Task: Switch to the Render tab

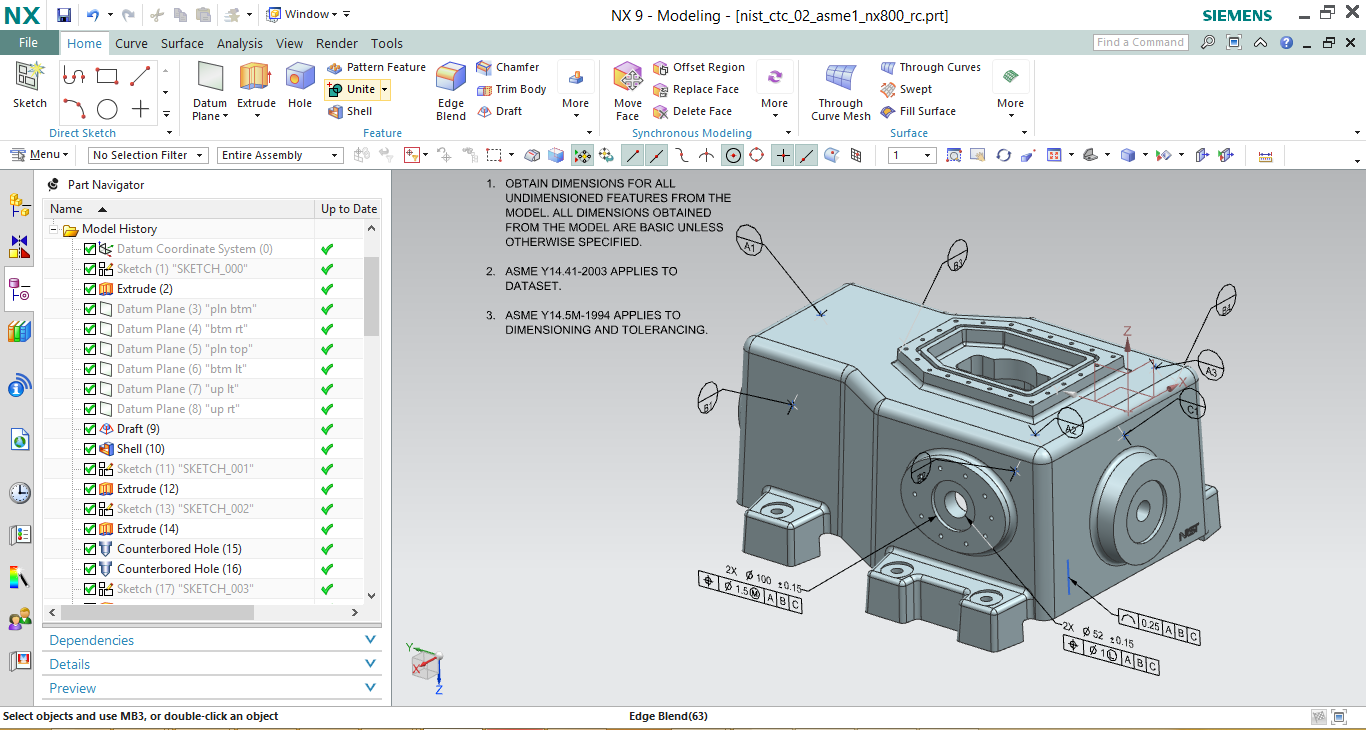Action: (x=337, y=43)
